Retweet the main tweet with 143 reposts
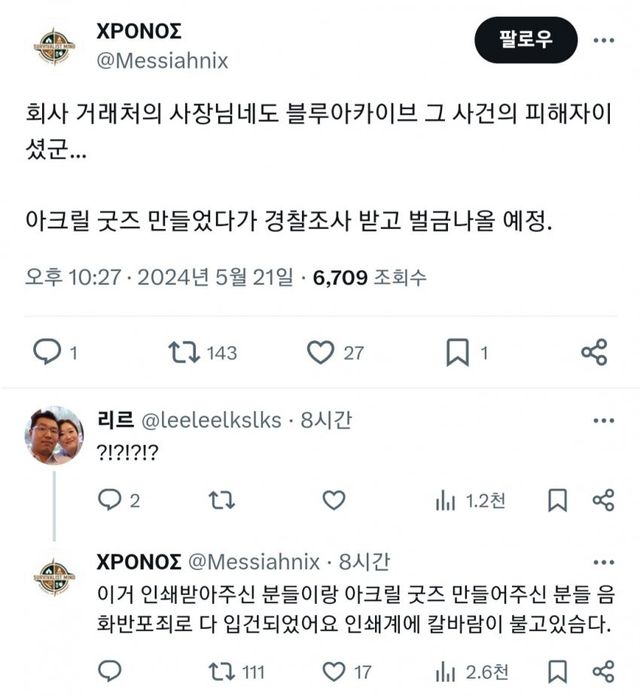This screenshot has width=640, height=696. (x=183, y=351)
